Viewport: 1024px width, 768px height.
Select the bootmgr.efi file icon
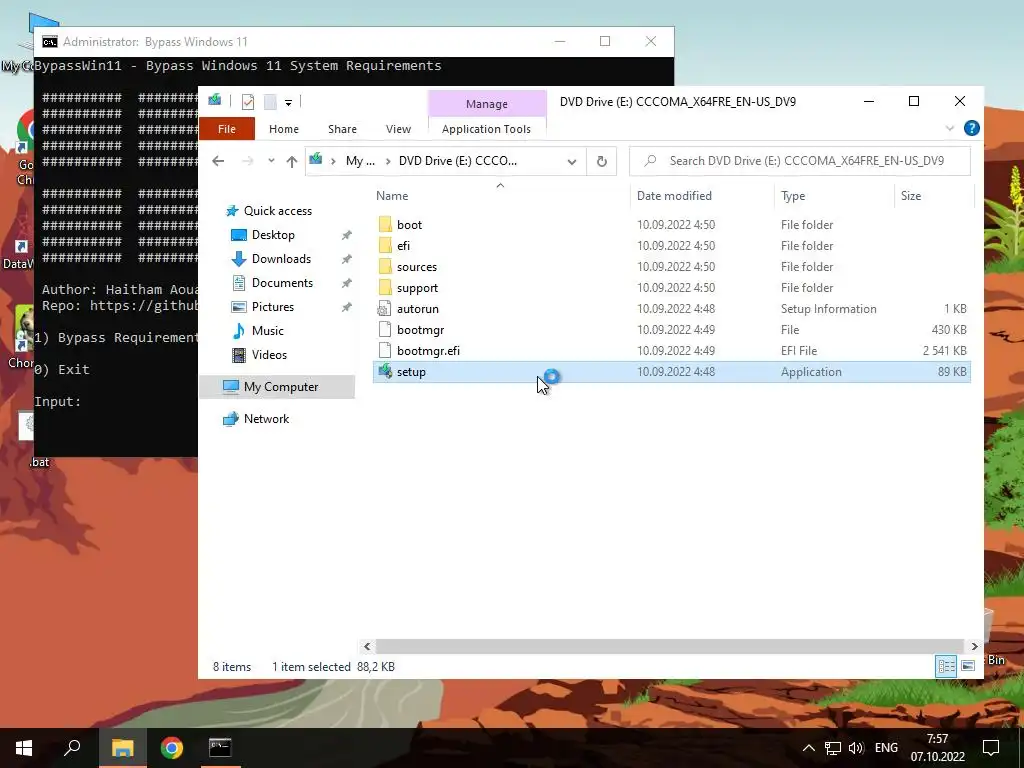point(385,351)
